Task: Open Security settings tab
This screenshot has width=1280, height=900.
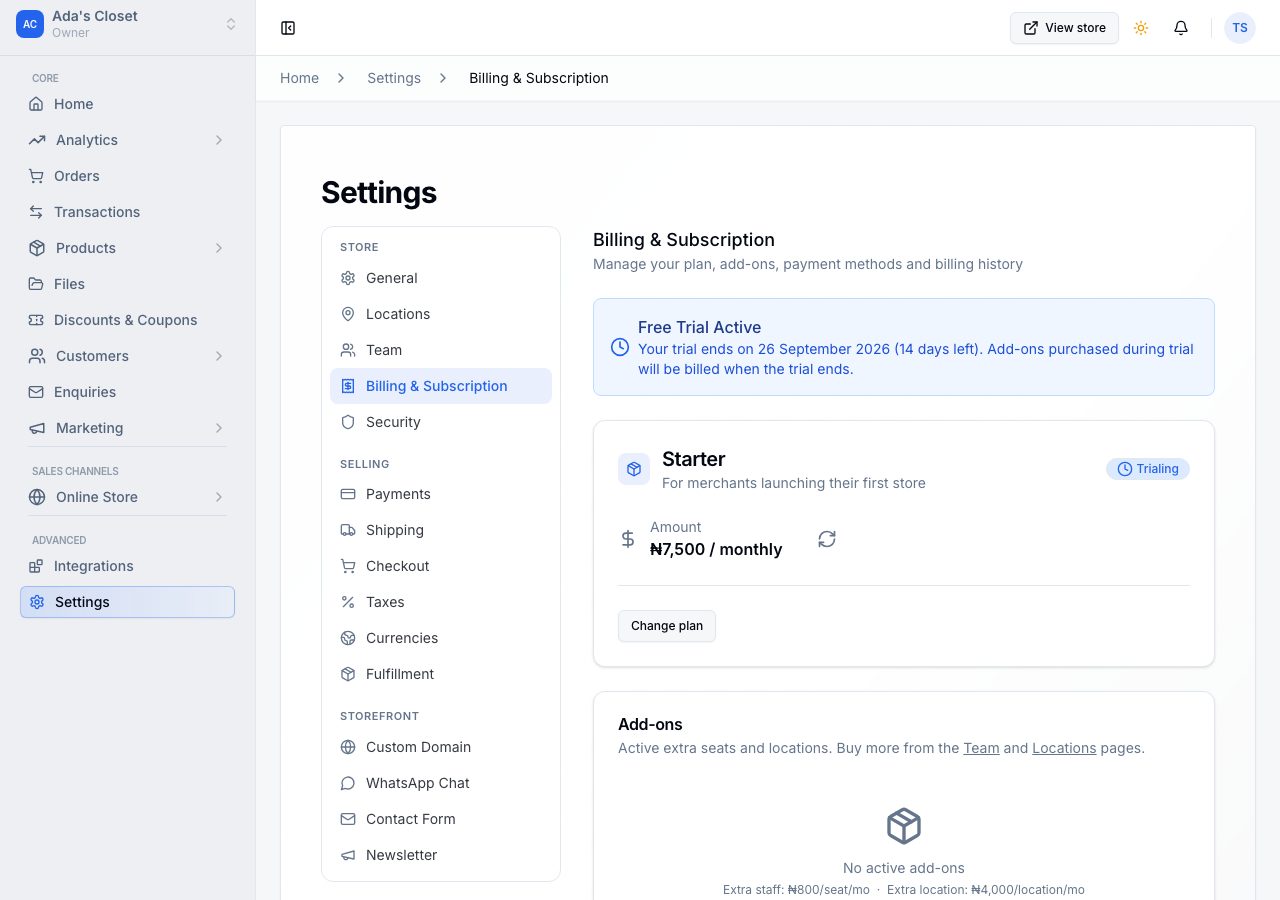Action: pos(441,422)
